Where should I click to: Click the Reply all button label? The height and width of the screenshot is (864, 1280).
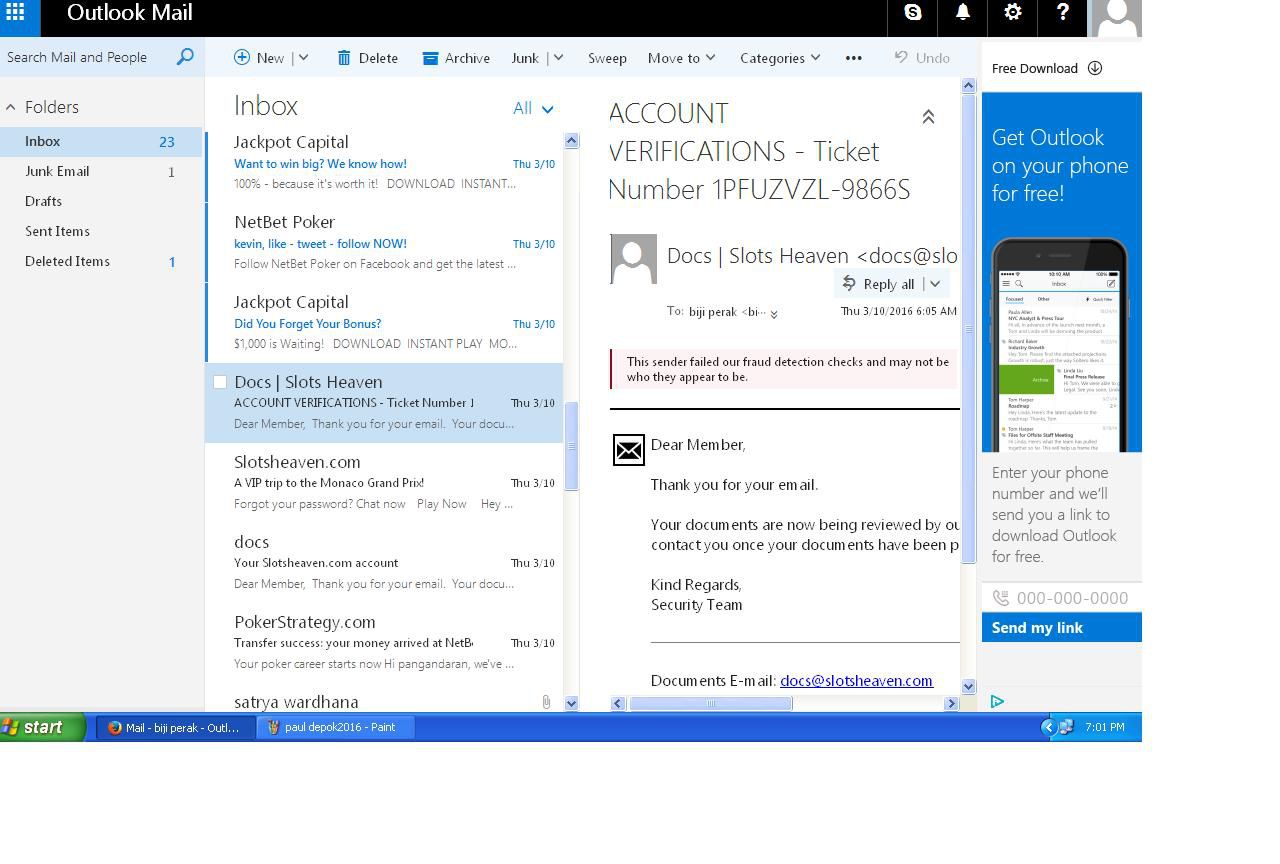click(889, 284)
